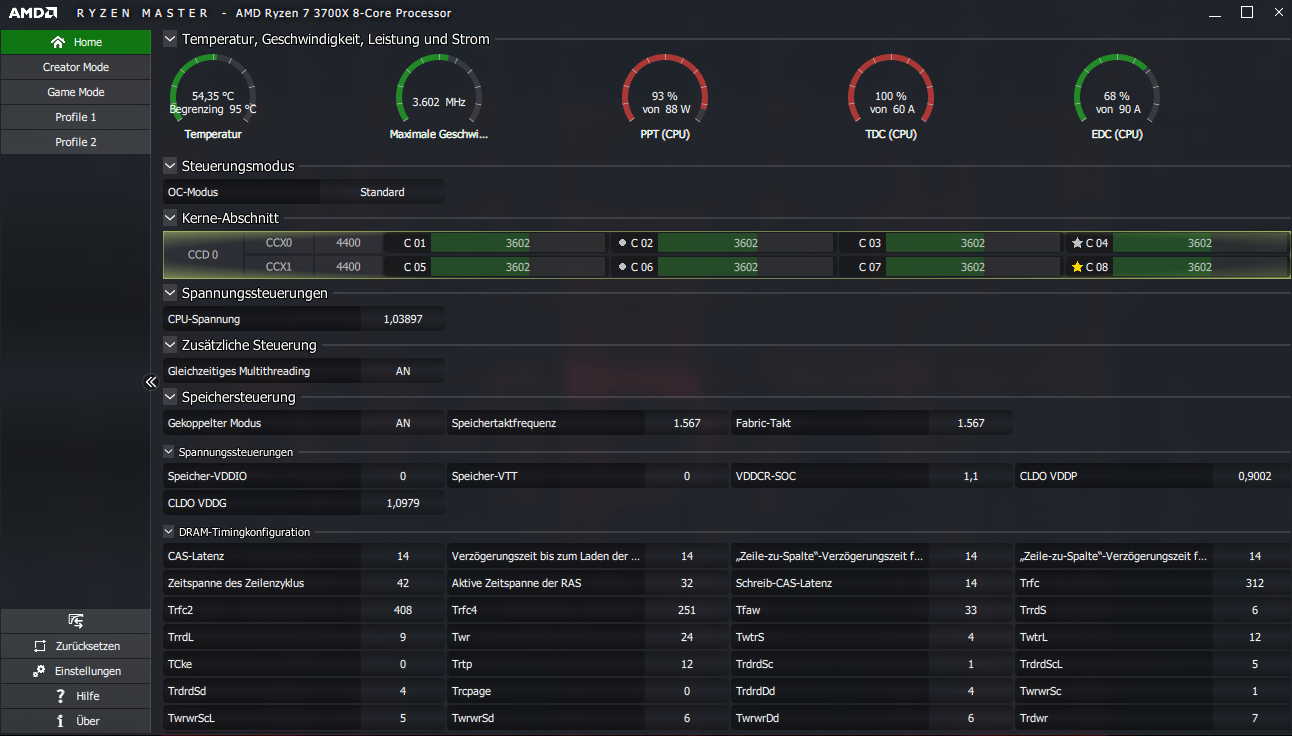Click the CCD 0 label
This screenshot has width=1292, height=736.
pyautogui.click(x=204, y=255)
